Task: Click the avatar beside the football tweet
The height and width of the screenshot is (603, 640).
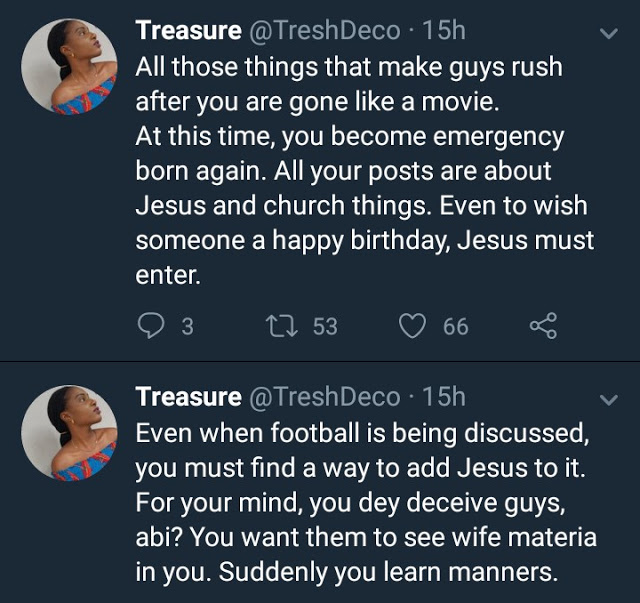Action: (x=69, y=434)
